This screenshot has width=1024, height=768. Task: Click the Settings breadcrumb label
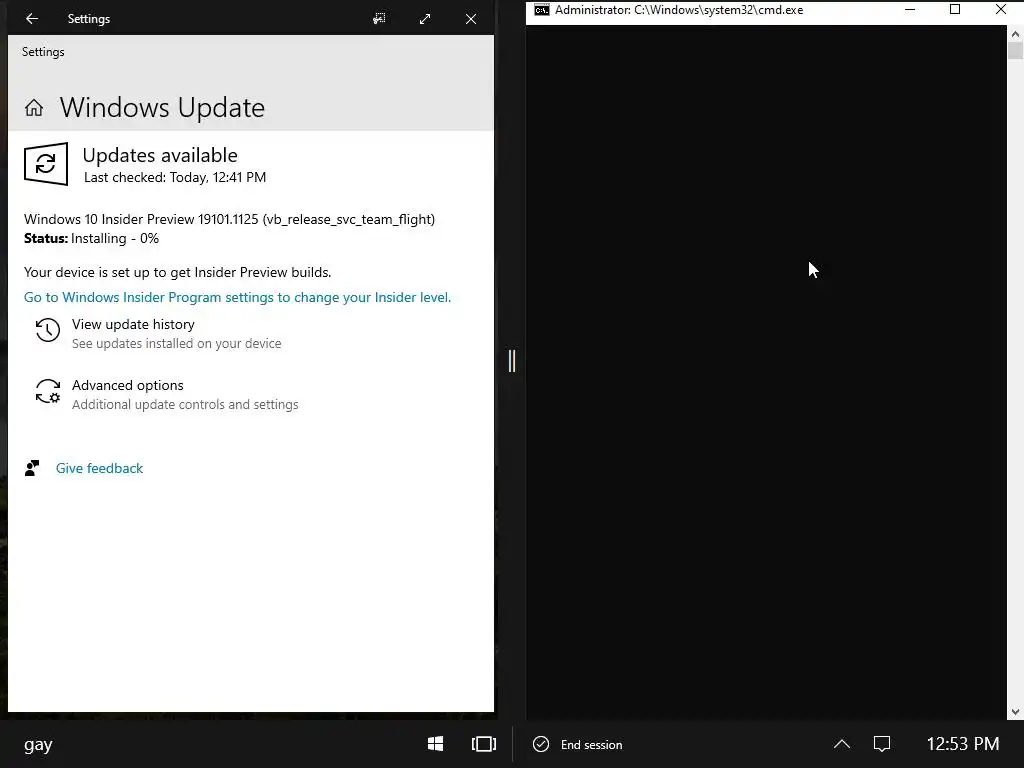pos(43,52)
